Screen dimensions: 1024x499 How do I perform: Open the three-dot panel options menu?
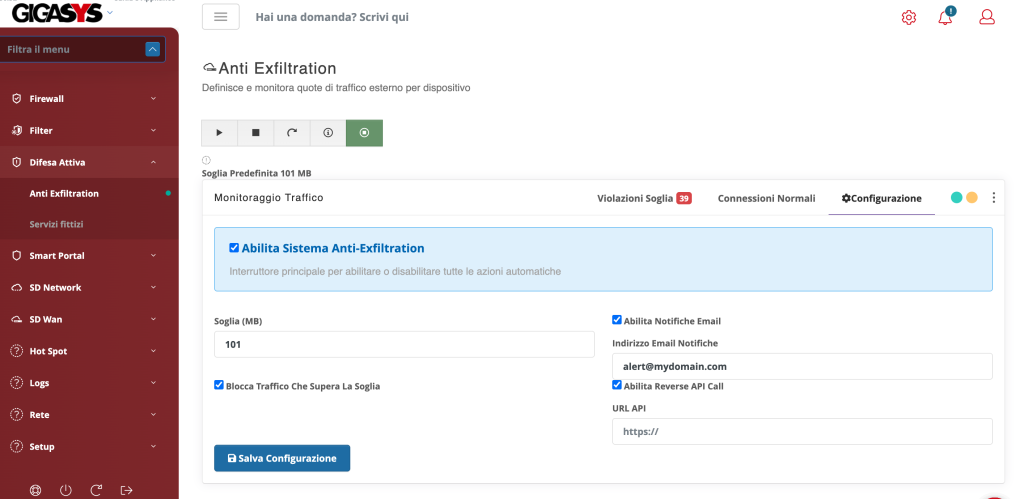[993, 197]
